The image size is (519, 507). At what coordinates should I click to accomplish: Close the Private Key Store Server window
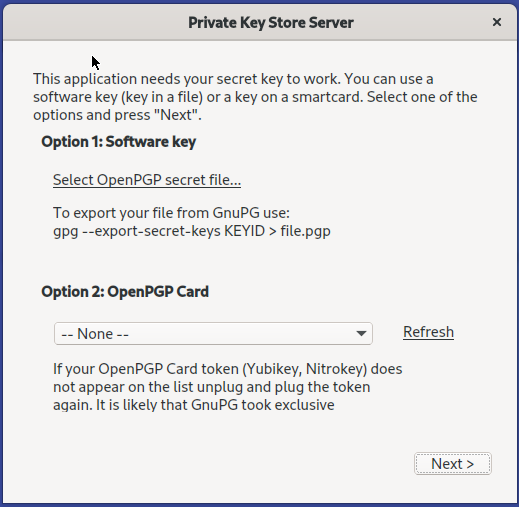tap(497, 22)
